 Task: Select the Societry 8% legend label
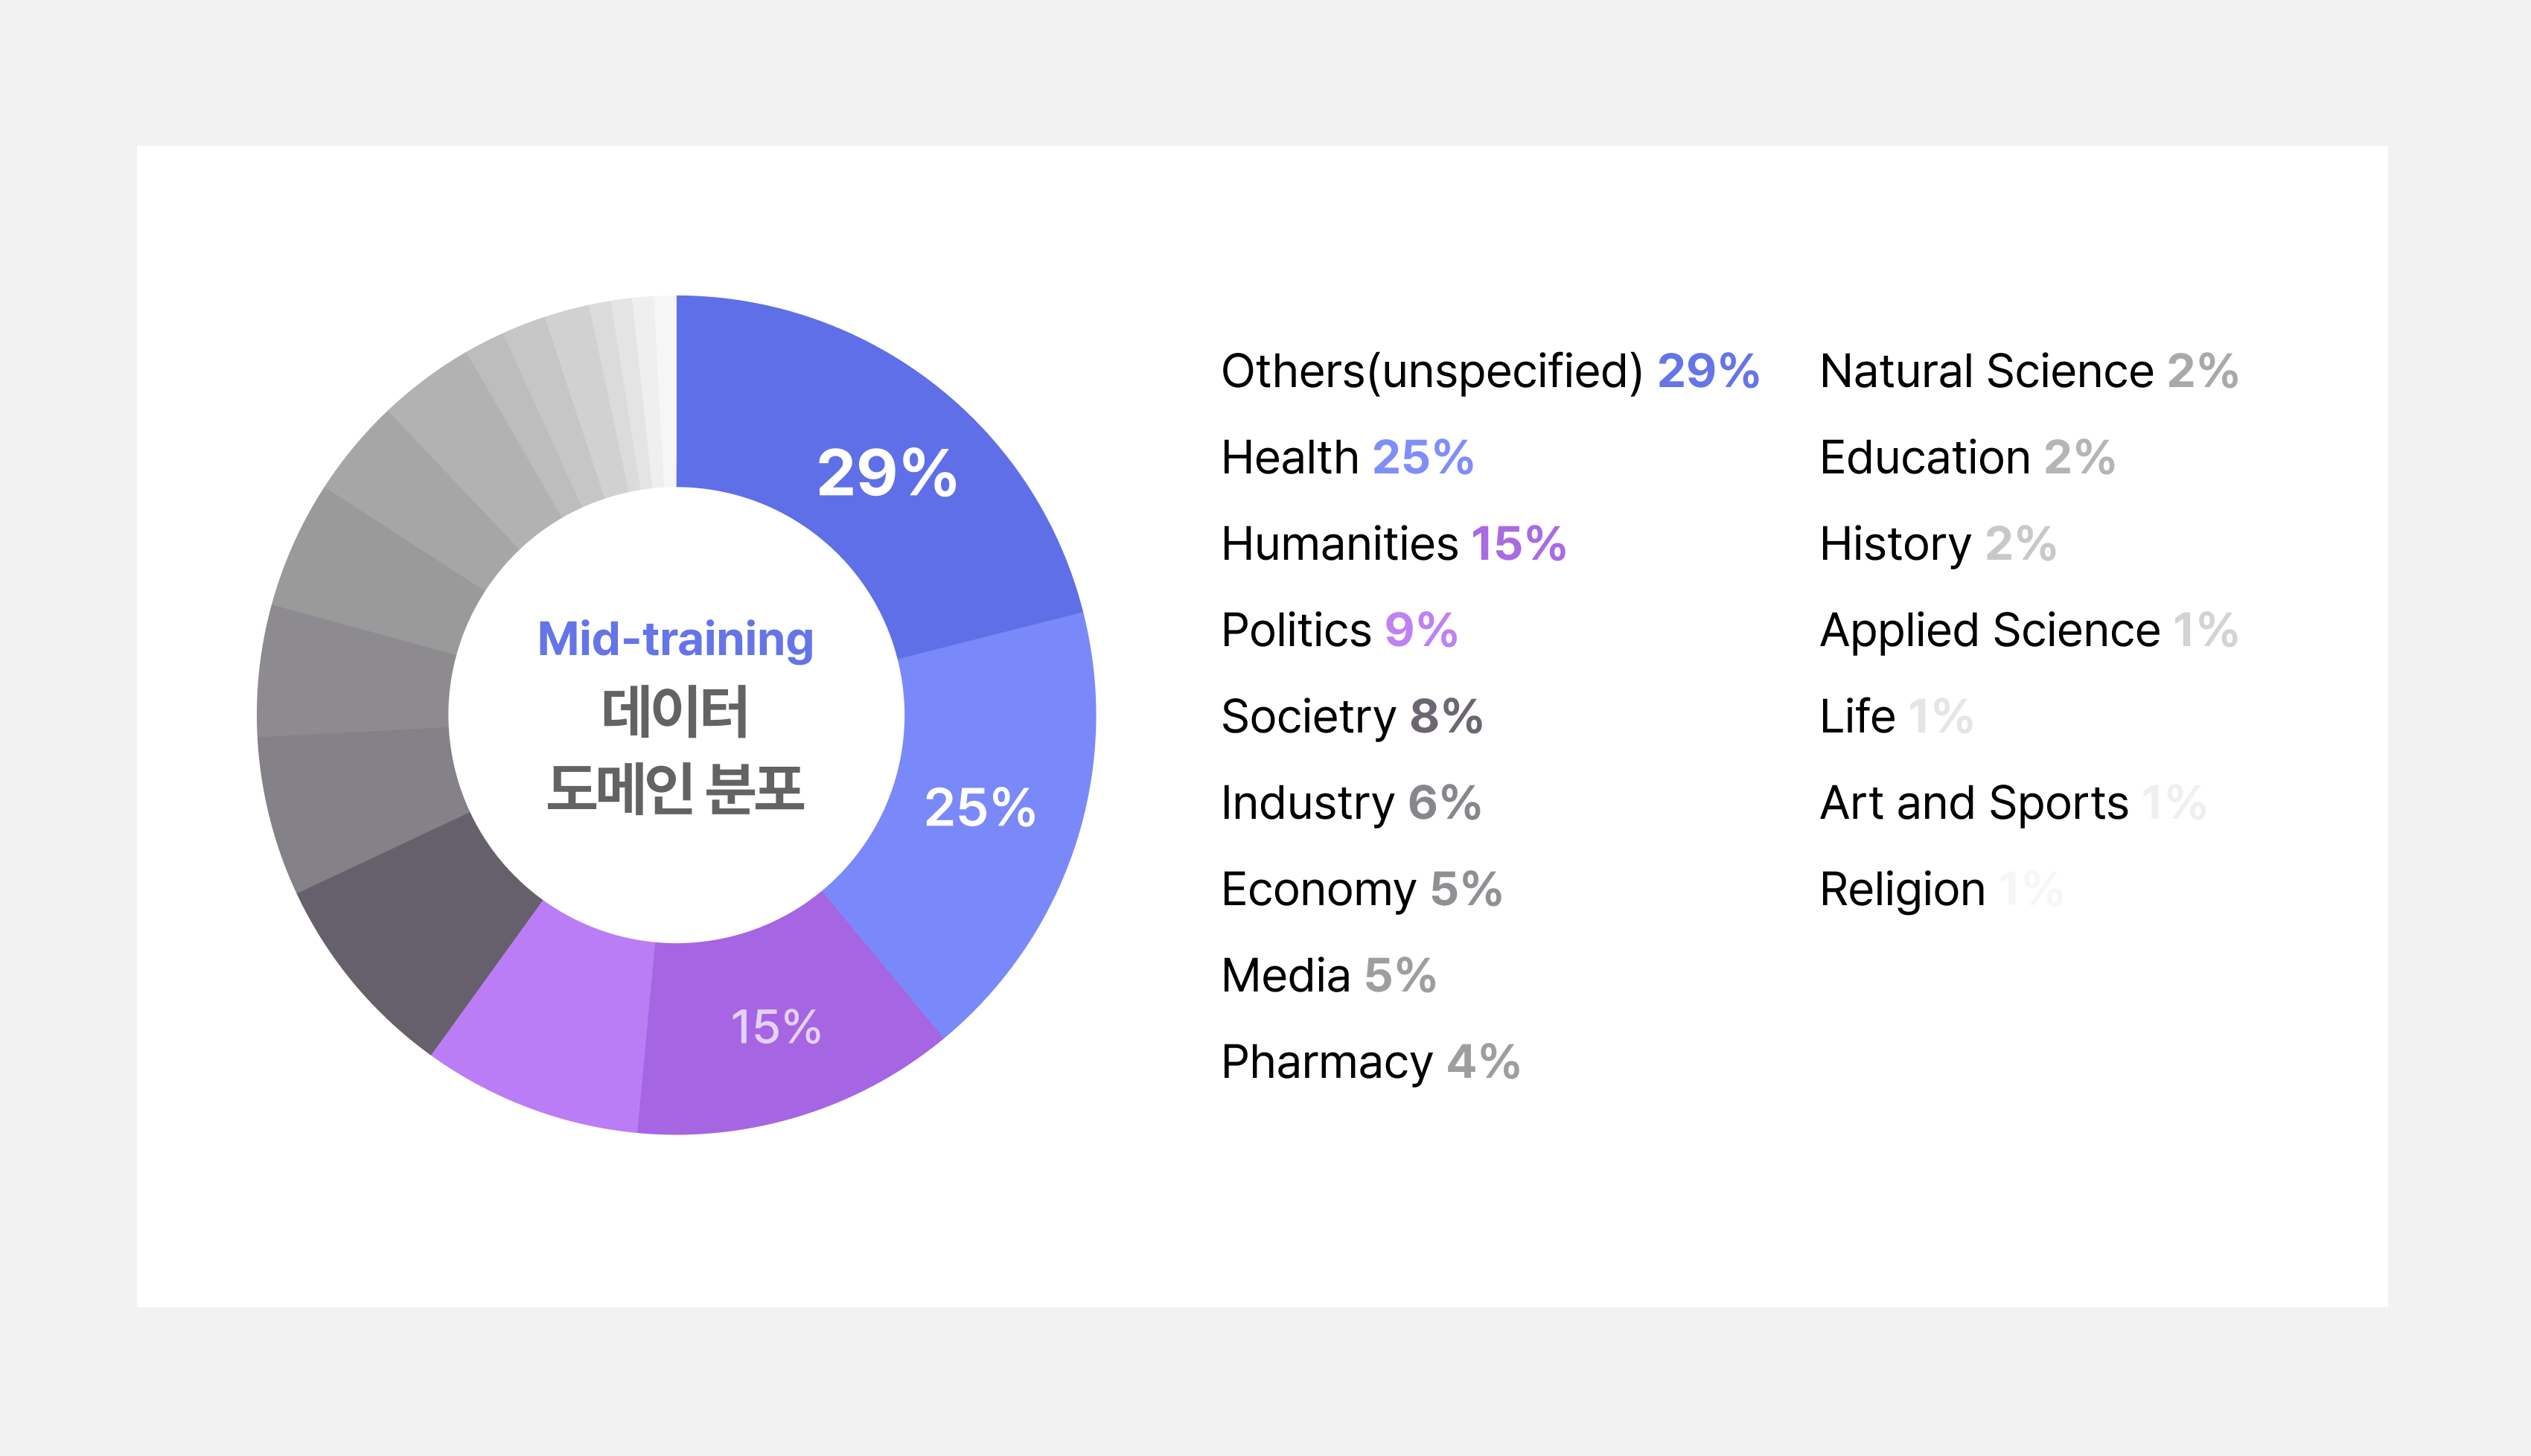pos(1351,717)
